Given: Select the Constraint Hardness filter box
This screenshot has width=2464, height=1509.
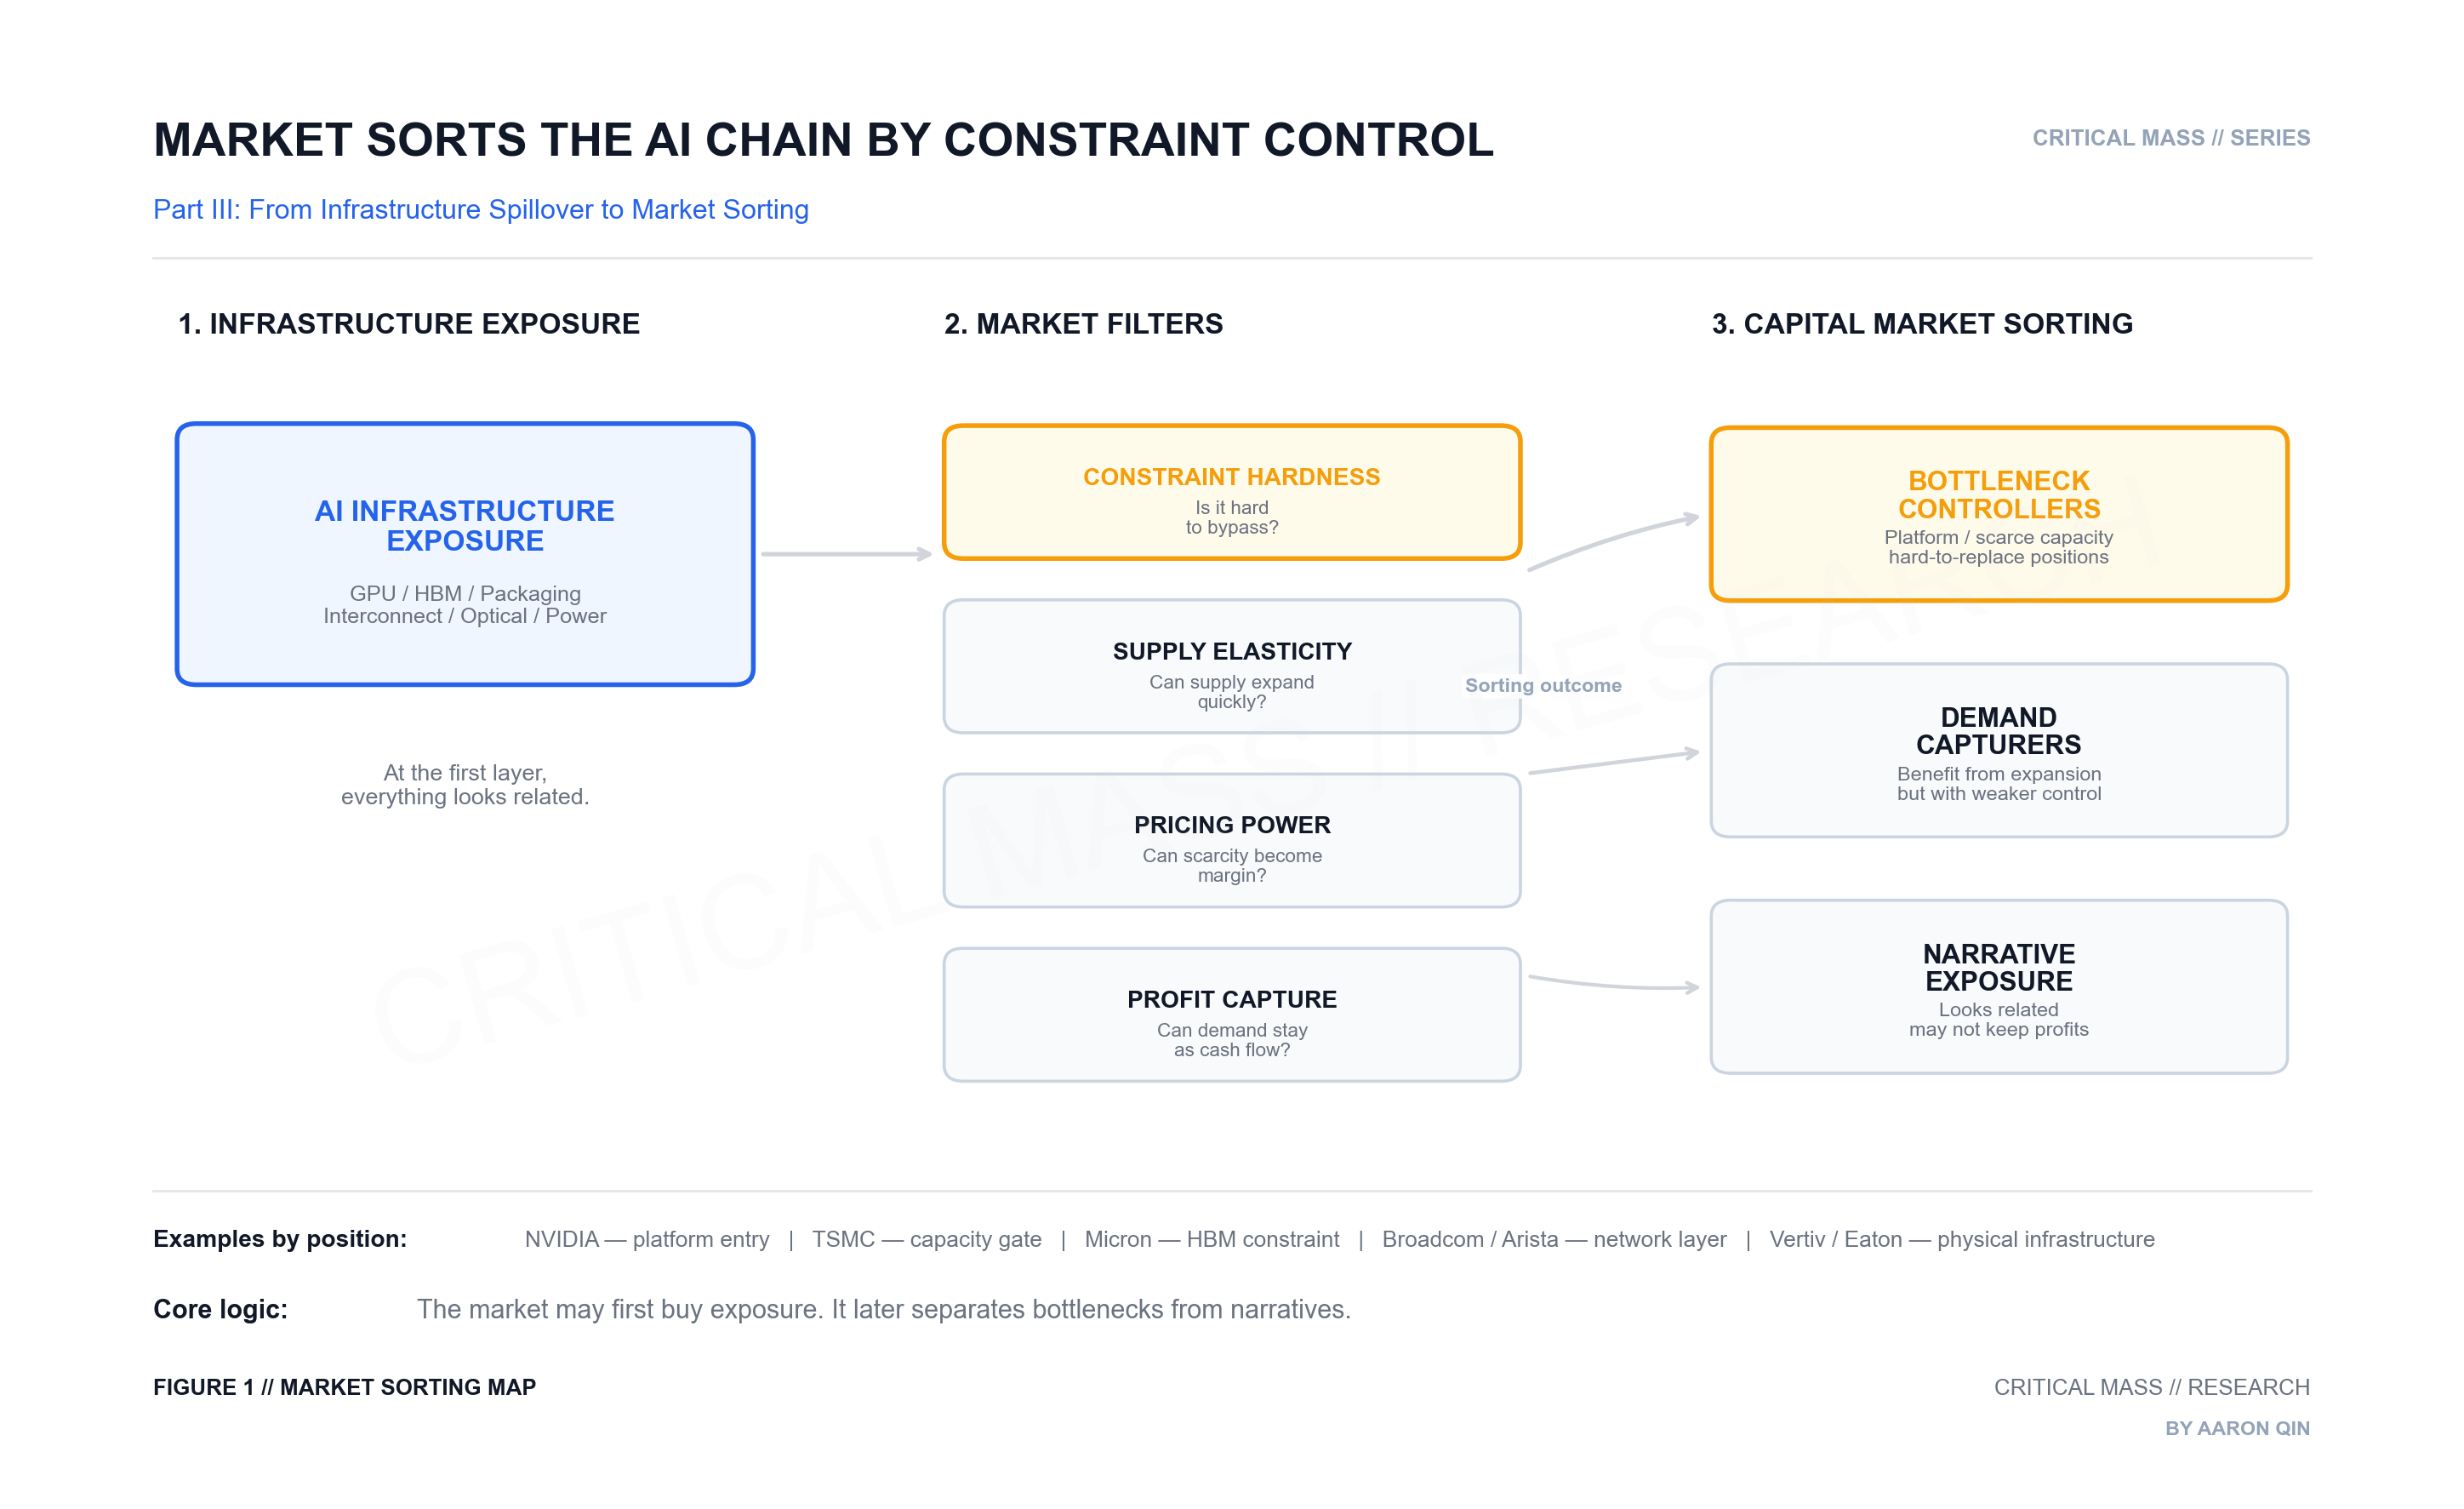Looking at the screenshot, I should pyautogui.click(x=1231, y=492).
